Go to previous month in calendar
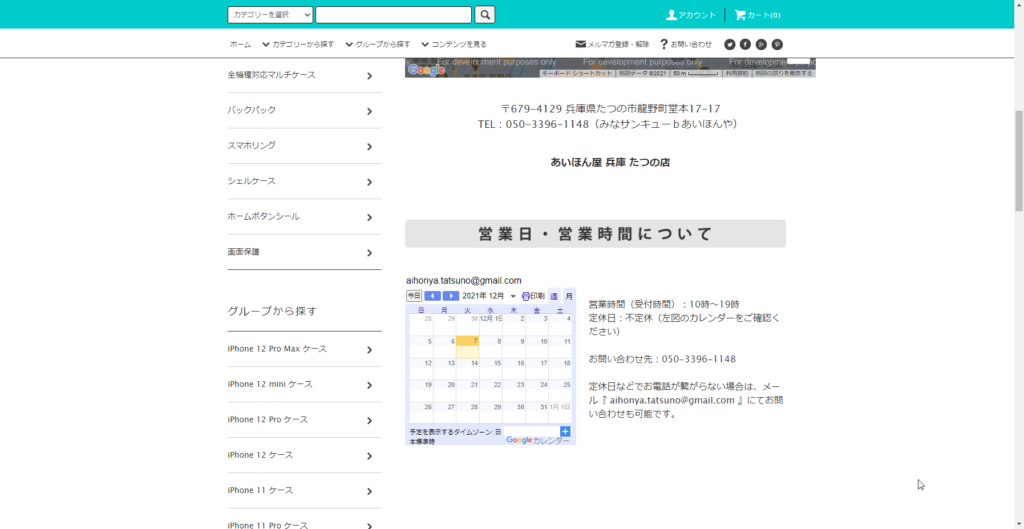Image resolution: width=1024 pixels, height=529 pixels. 432,296
